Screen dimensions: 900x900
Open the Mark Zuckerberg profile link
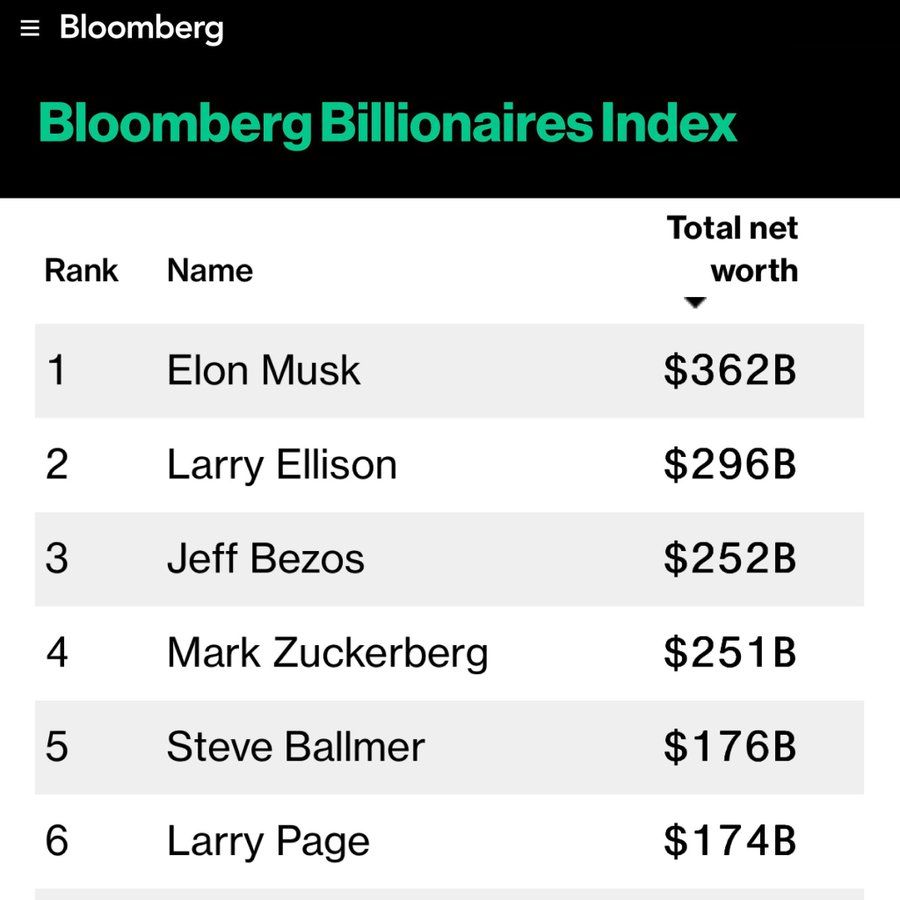click(x=327, y=653)
